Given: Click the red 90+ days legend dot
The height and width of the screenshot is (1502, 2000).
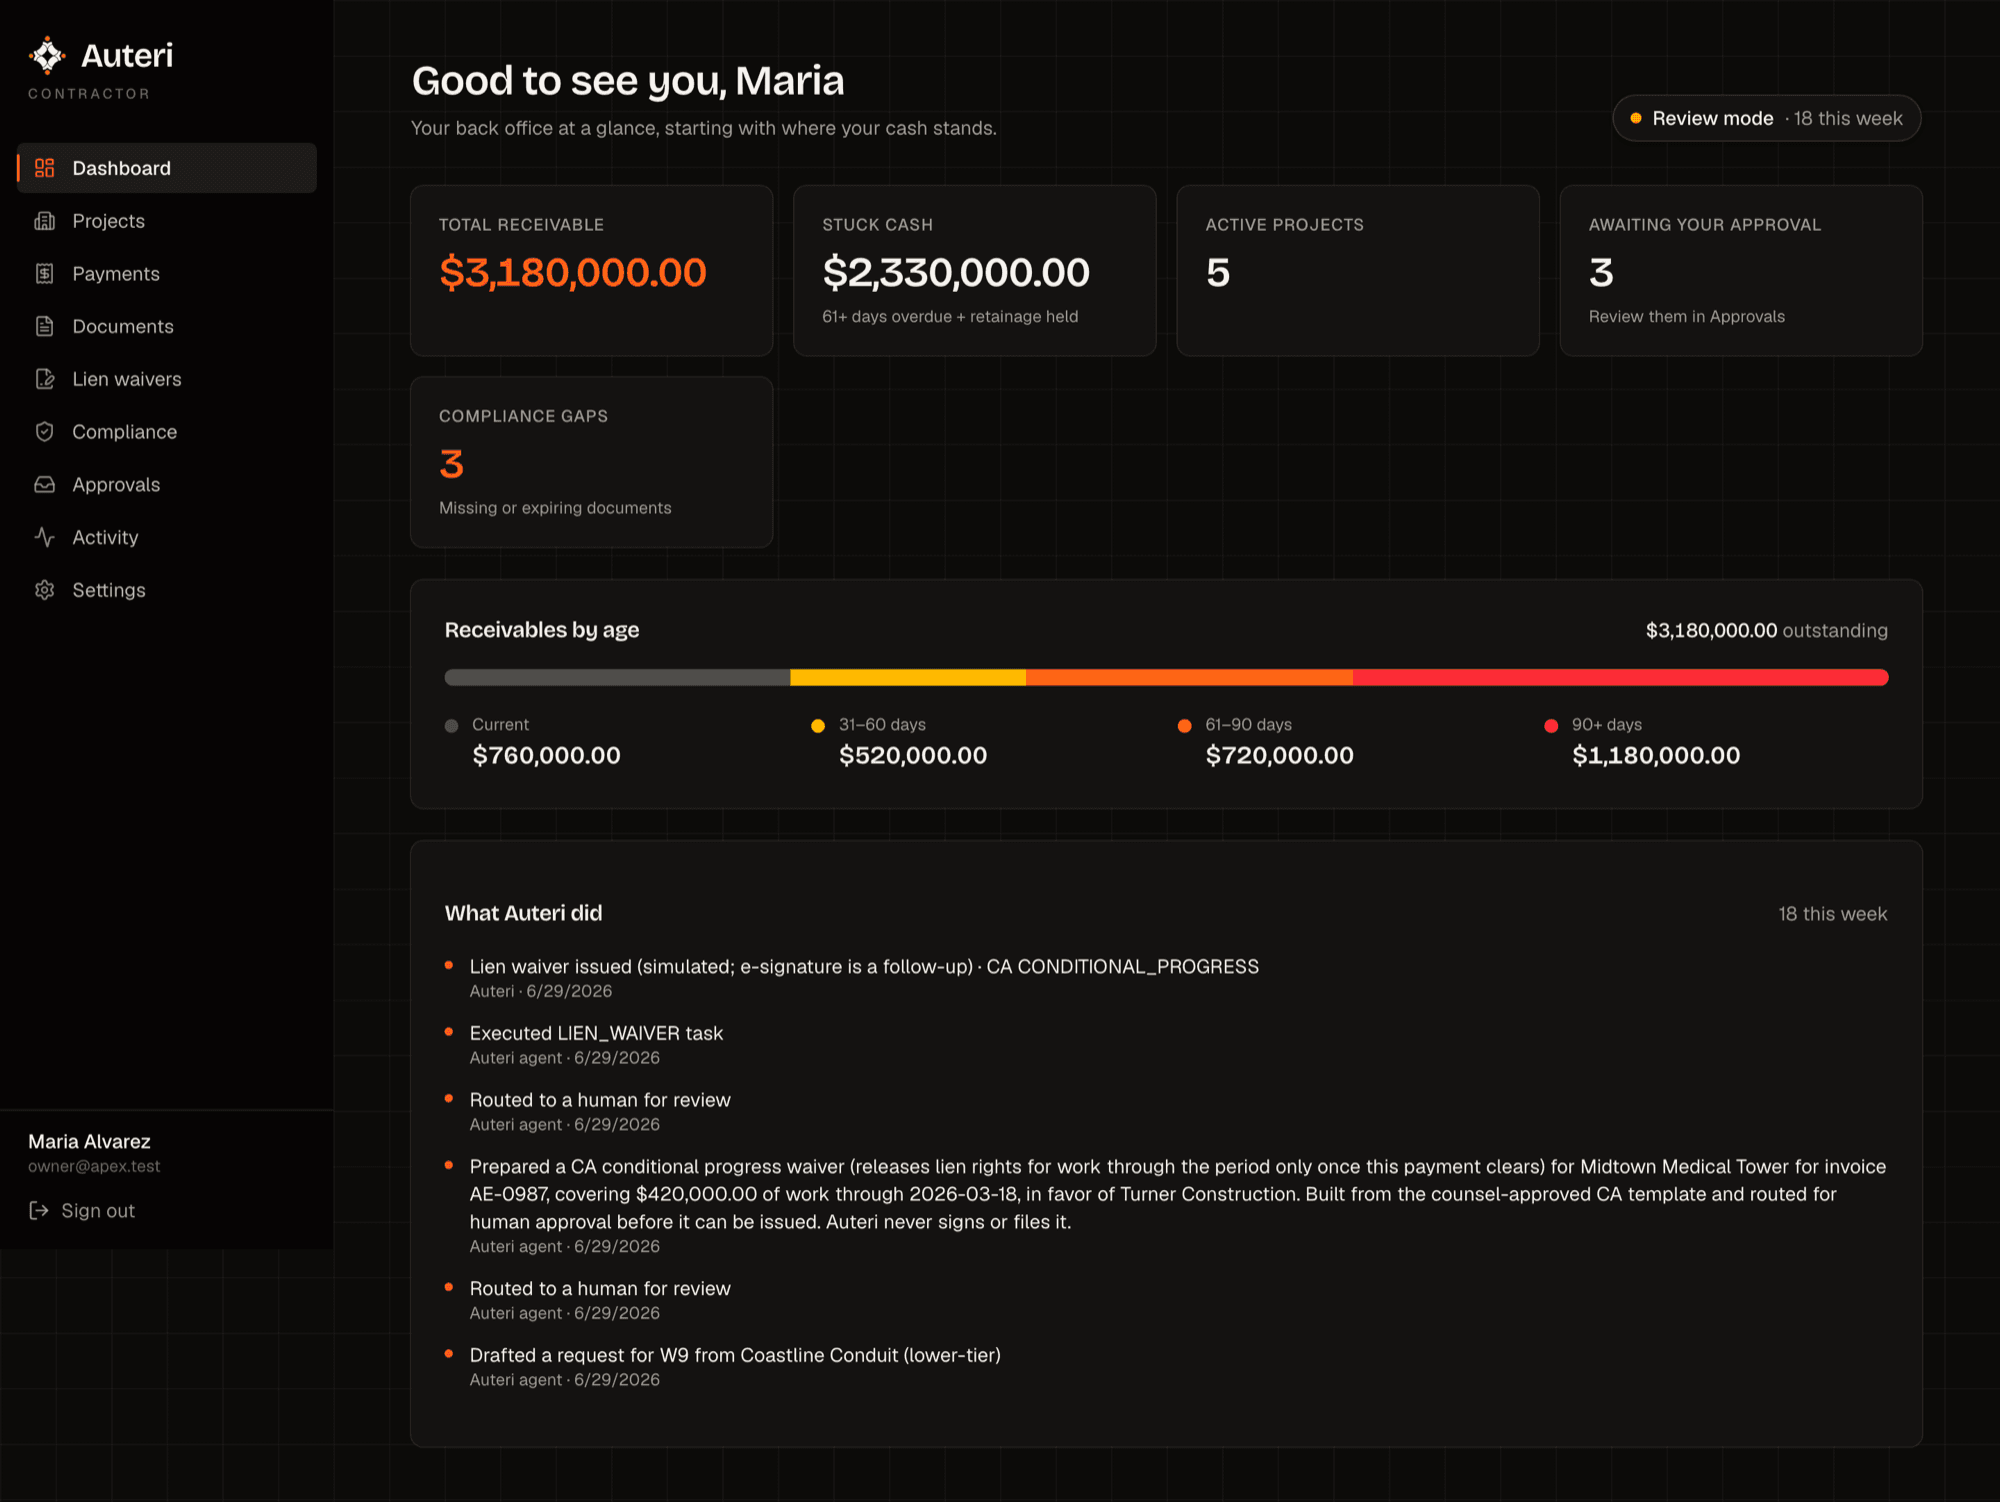Looking at the screenshot, I should (1551, 725).
